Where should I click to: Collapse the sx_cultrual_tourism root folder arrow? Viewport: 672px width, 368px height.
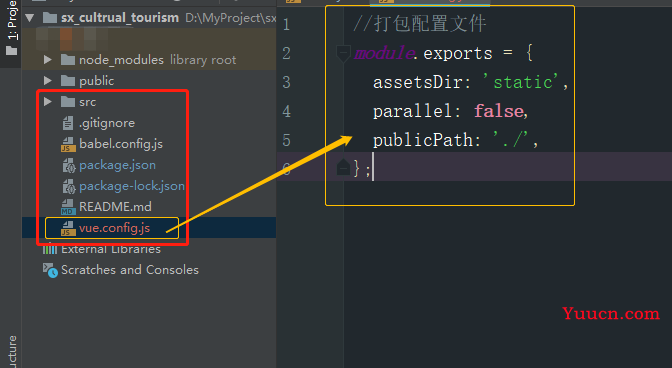pos(30,18)
